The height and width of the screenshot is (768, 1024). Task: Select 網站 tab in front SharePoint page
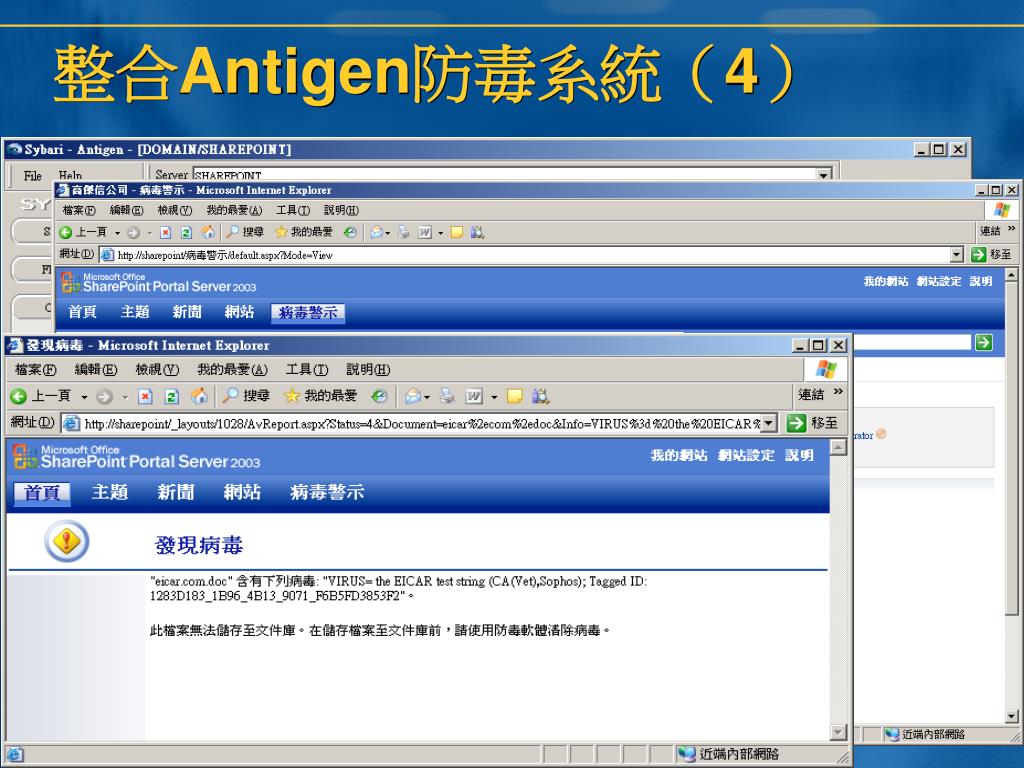coord(242,492)
